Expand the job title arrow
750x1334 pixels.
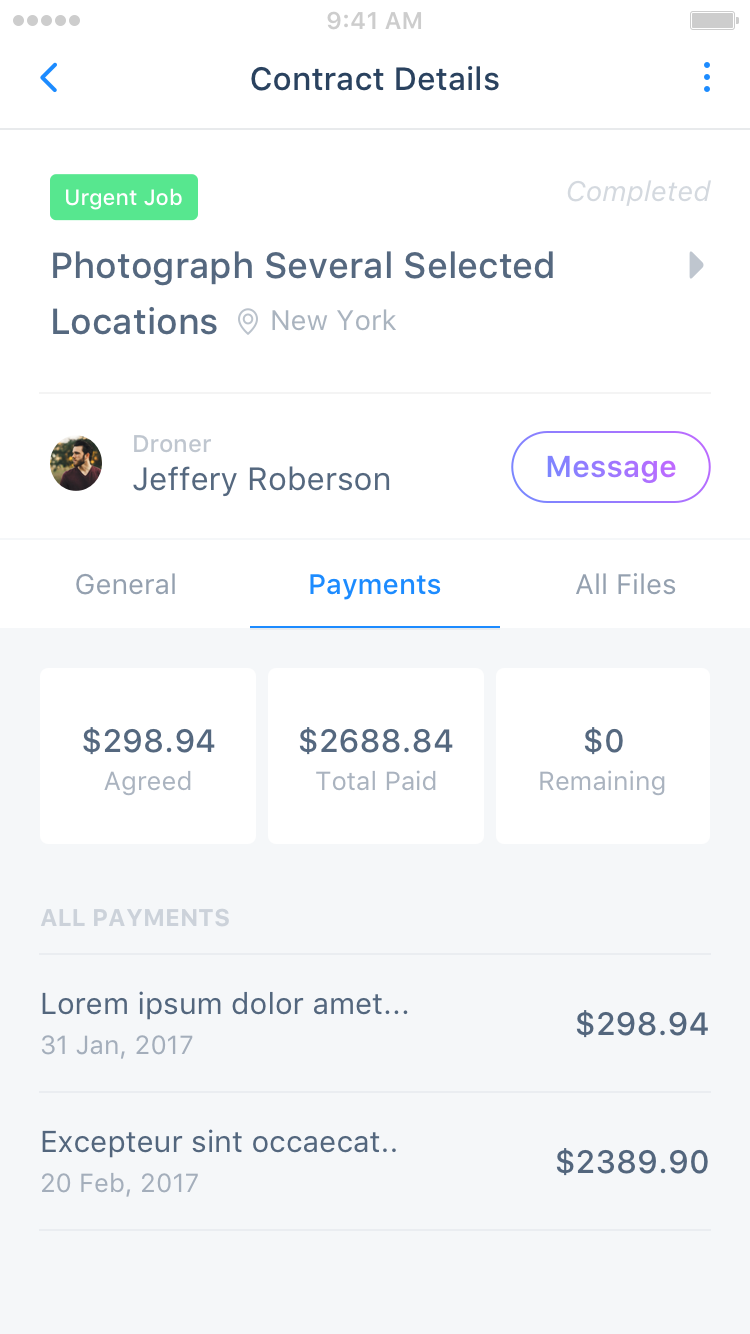coord(697,266)
